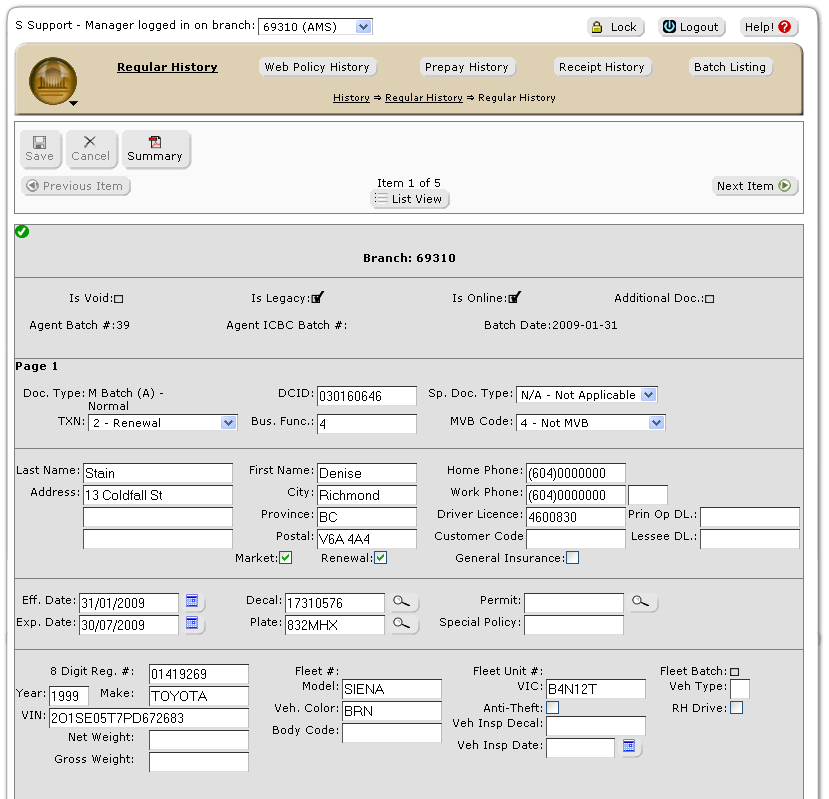Screen dimensions: 829x799
Task: Click into the Last Name field
Action: [157, 473]
